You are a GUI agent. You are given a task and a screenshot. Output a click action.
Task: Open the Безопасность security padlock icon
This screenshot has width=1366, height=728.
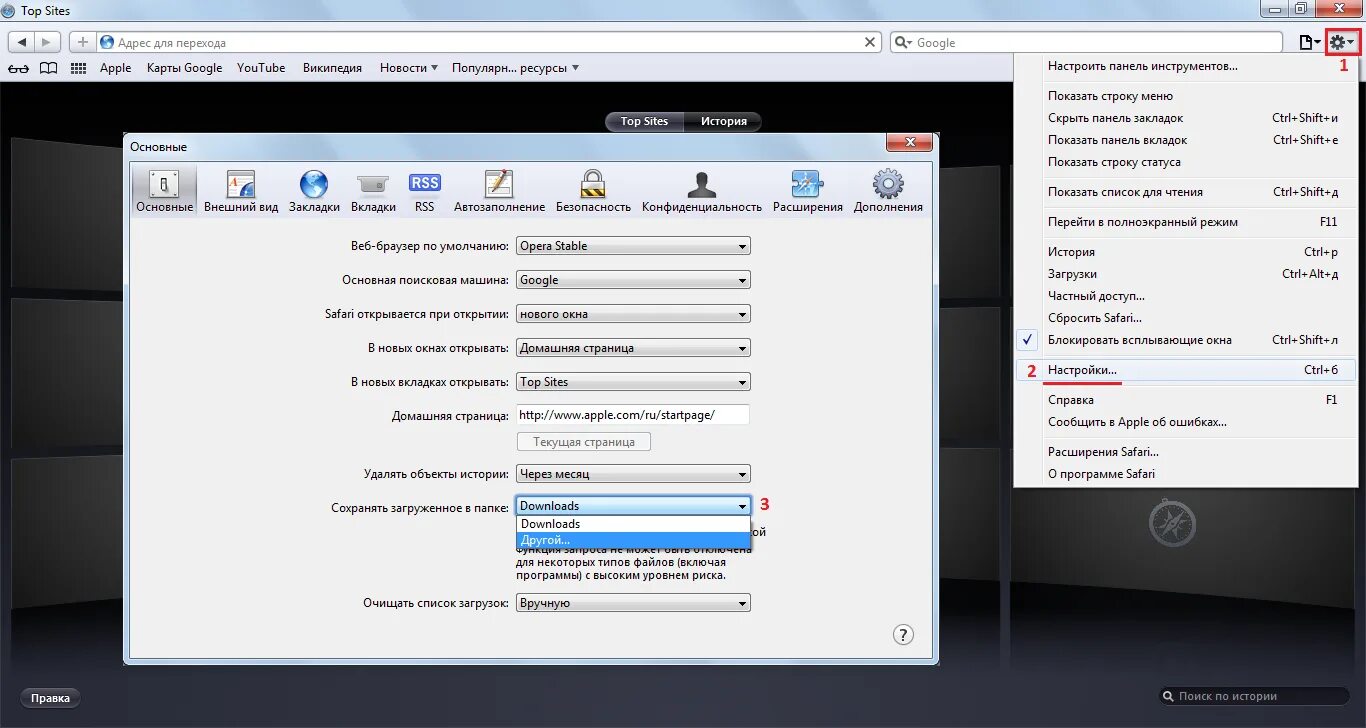[593, 191]
